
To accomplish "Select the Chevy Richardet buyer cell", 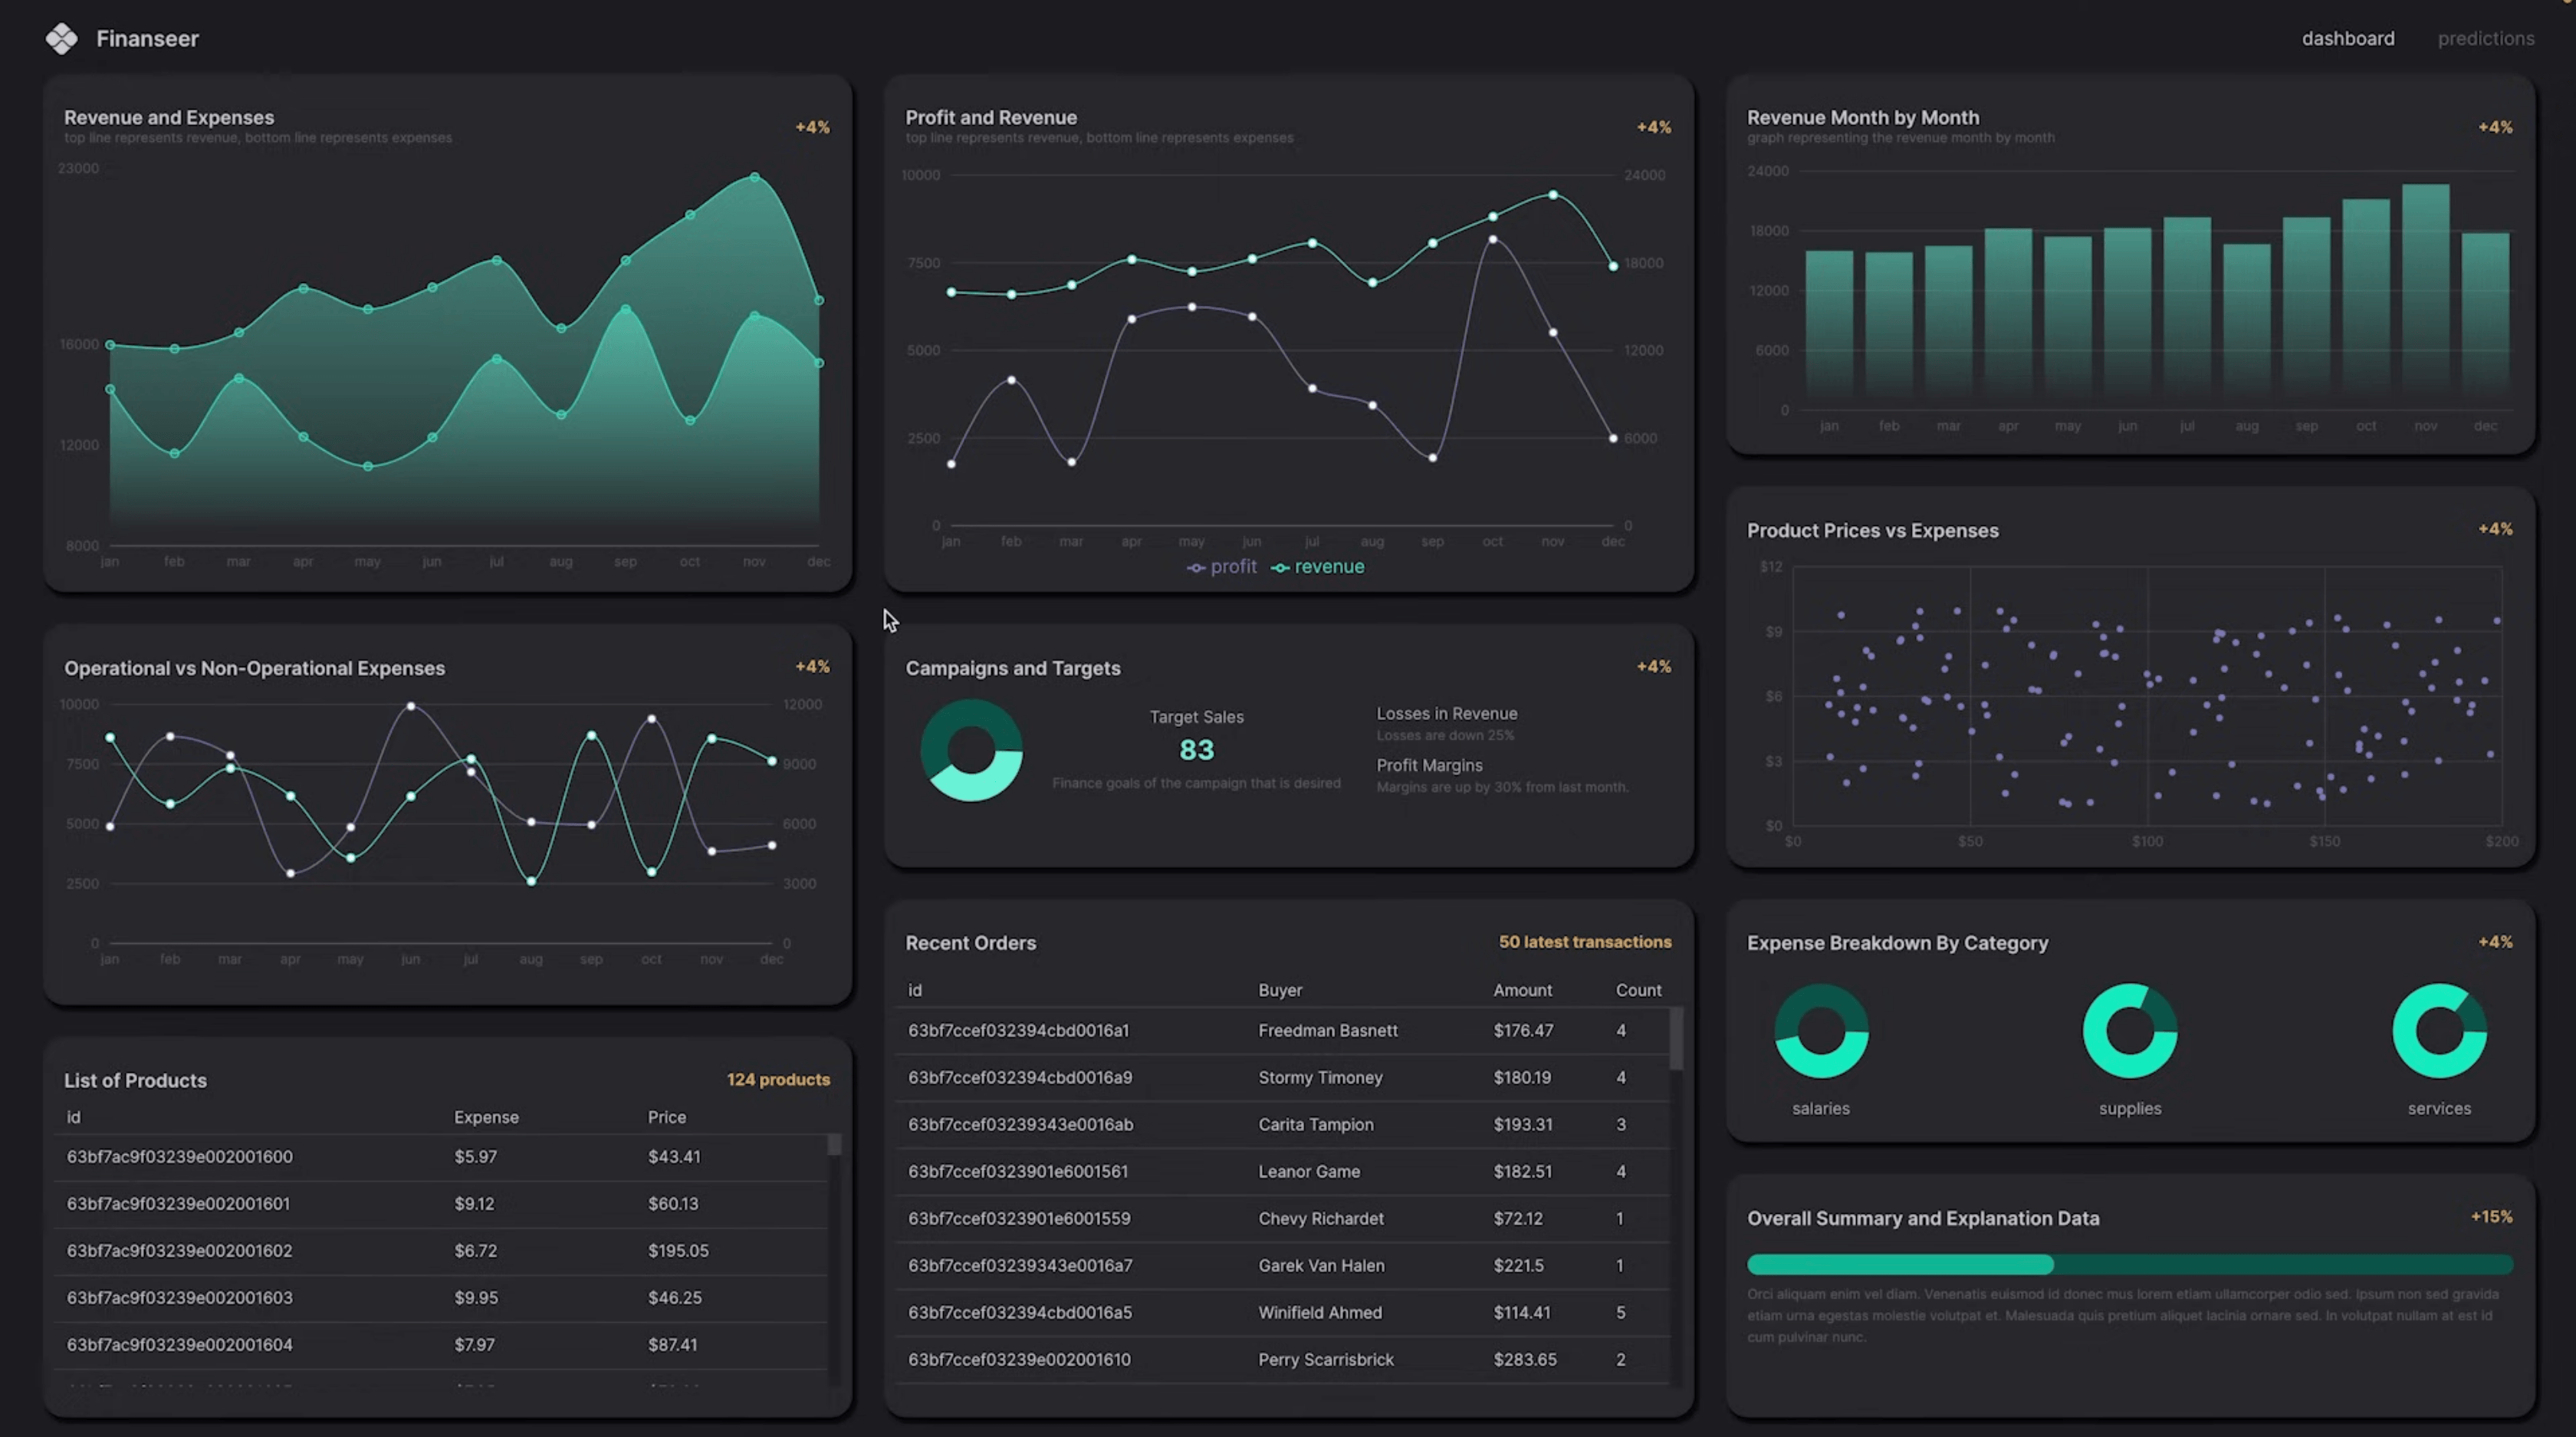I will click(x=1320, y=1218).
